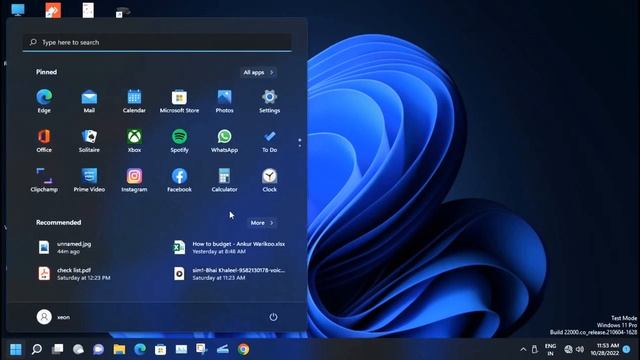
Task: Open network settings tray icon
Action: (x=568, y=349)
